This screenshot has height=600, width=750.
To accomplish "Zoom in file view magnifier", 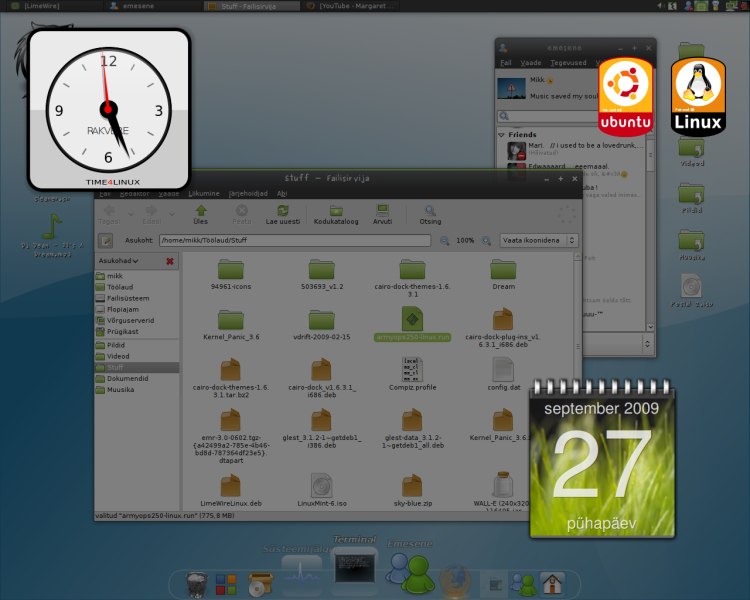I will tap(486, 241).
